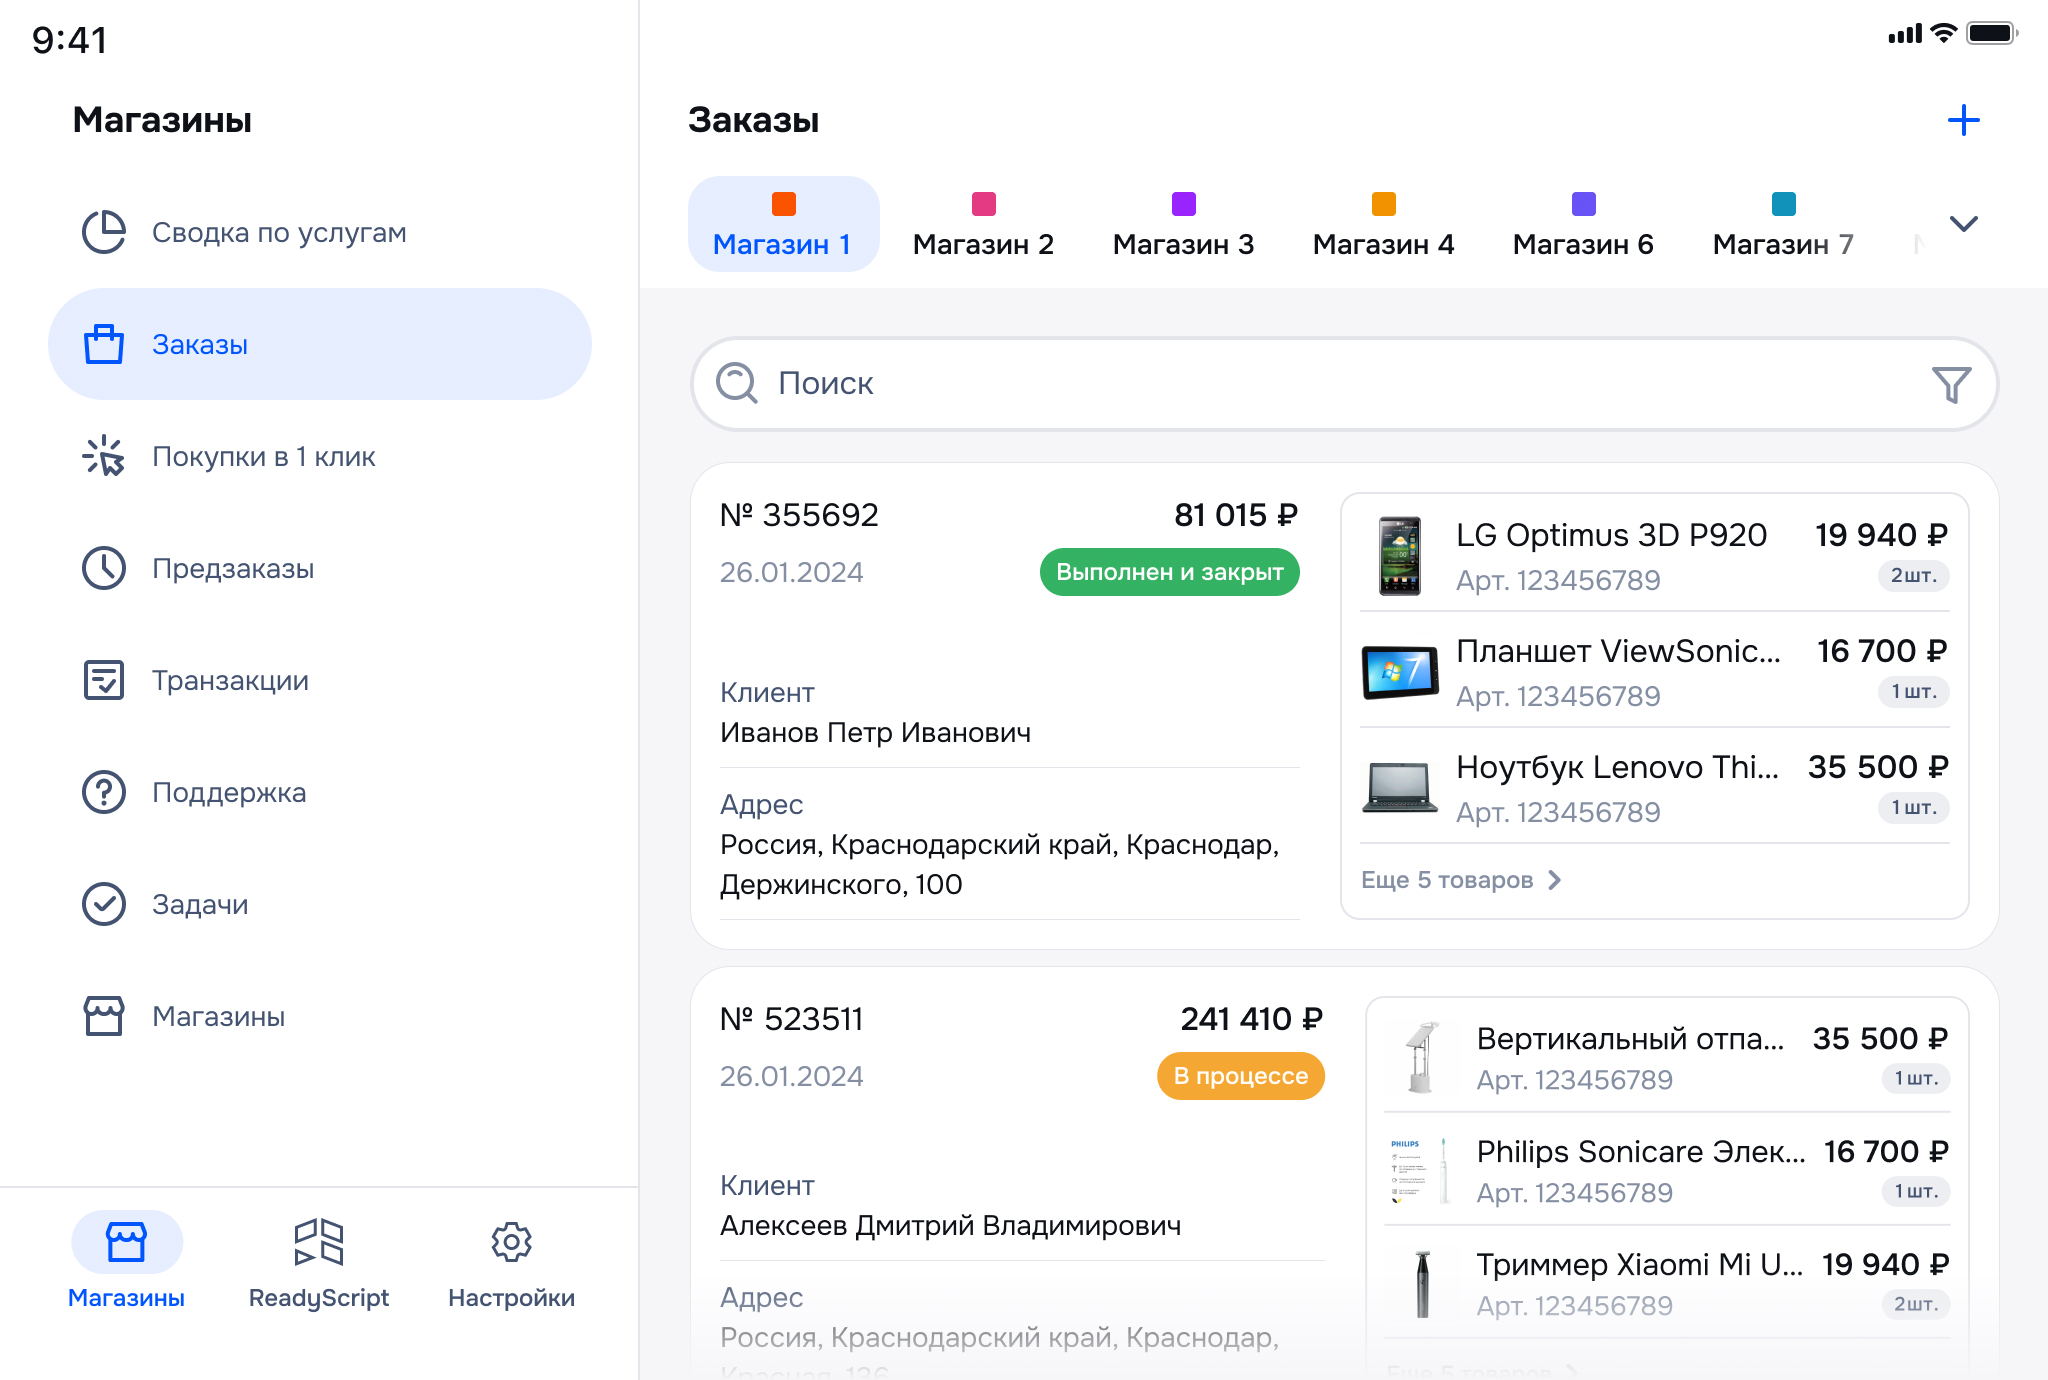Click the Выполнен и закрыт status badge

coord(1170,572)
